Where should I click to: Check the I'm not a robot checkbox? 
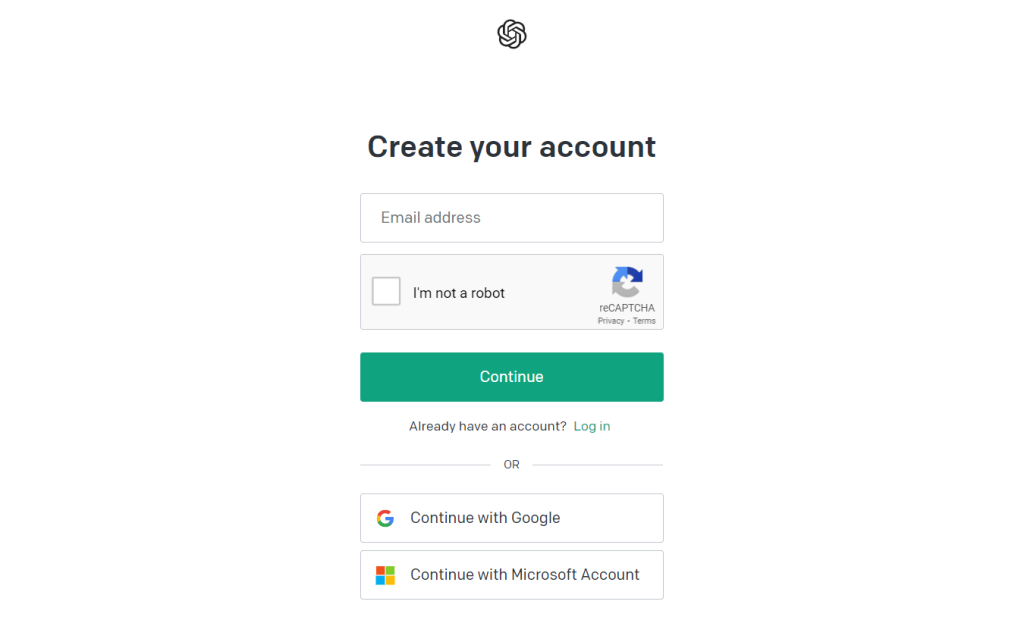(386, 291)
